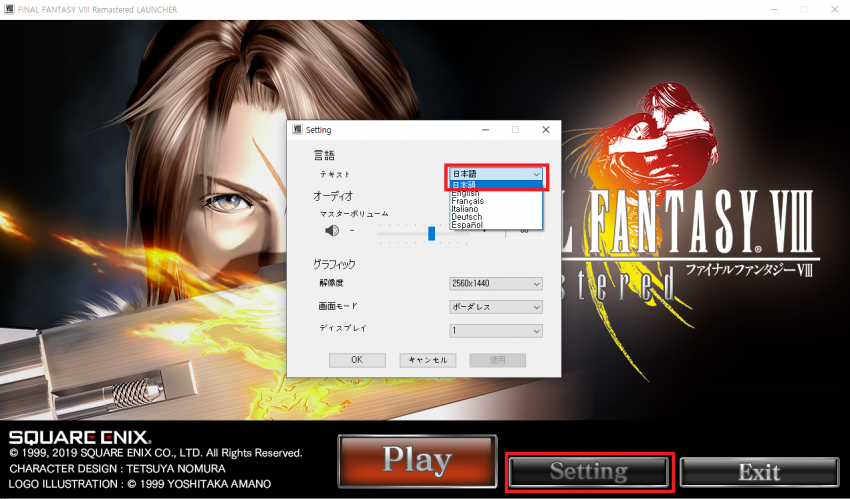Choose English from the language list
The height and width of the screenshot is (499, 850).
[495, 193]
